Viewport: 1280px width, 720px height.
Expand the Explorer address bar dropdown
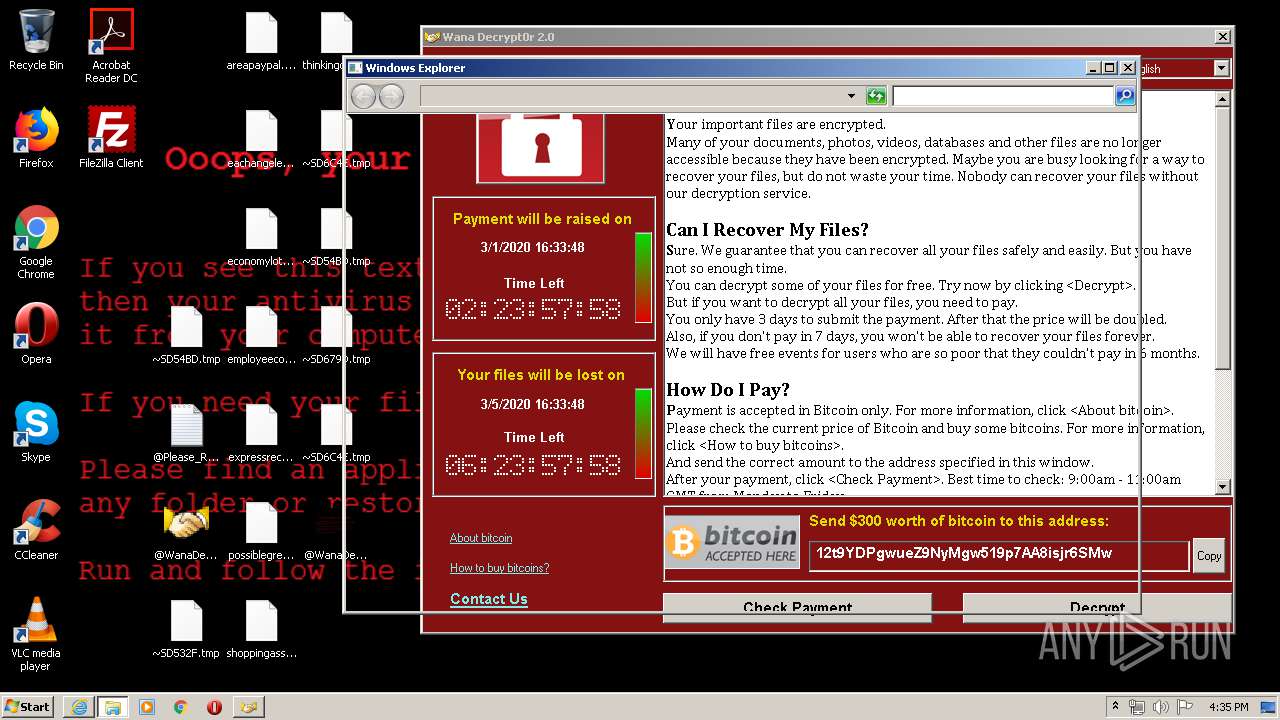pos(851,96)
